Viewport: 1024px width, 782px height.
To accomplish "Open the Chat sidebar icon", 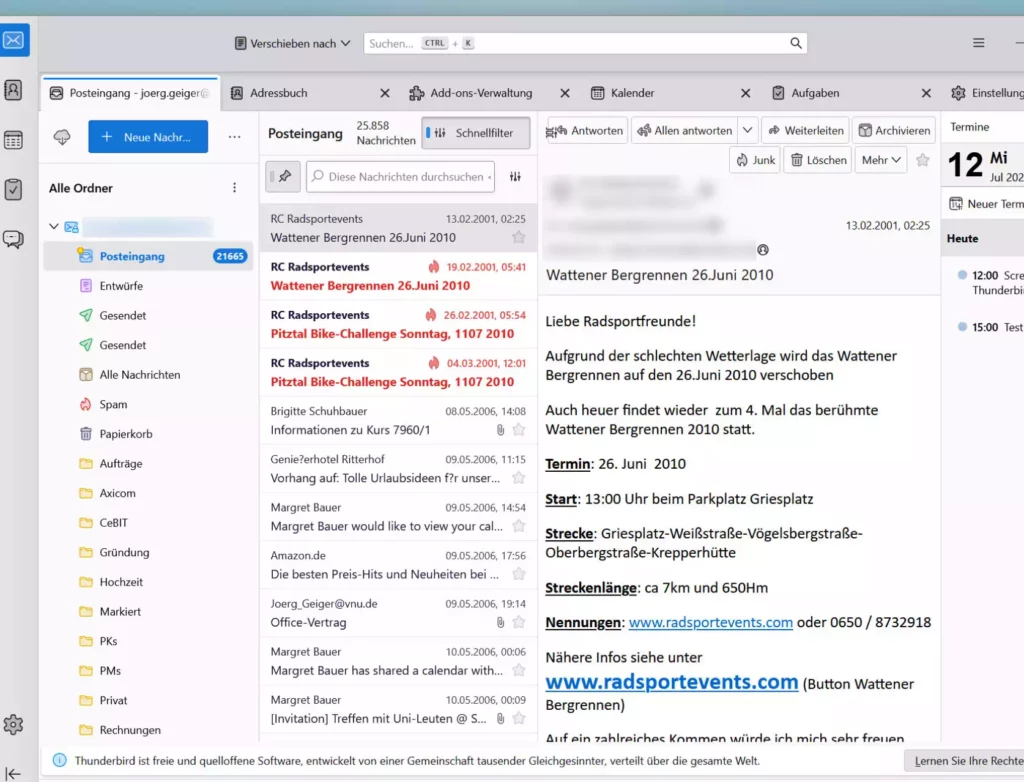I will click(x=14, y=239).
